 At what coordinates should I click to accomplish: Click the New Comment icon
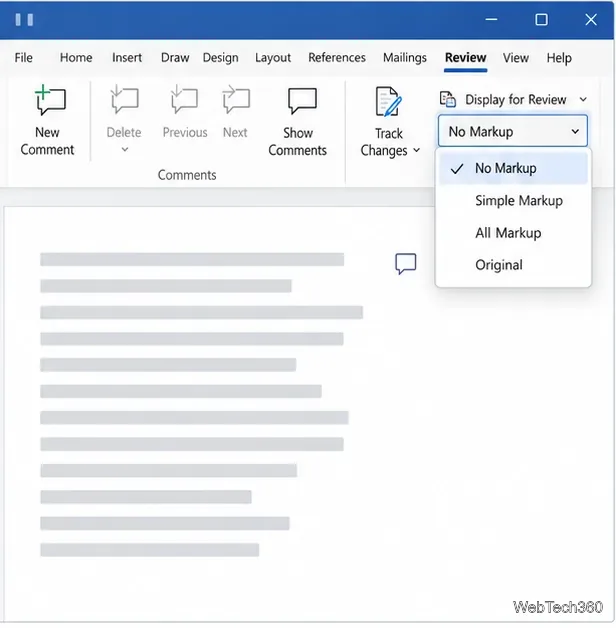[50, 100]
